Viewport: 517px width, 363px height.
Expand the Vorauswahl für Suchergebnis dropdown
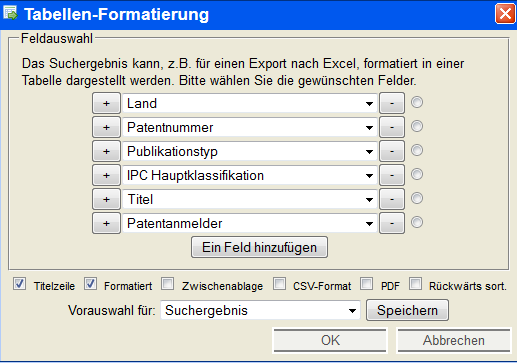click(260, 310)
